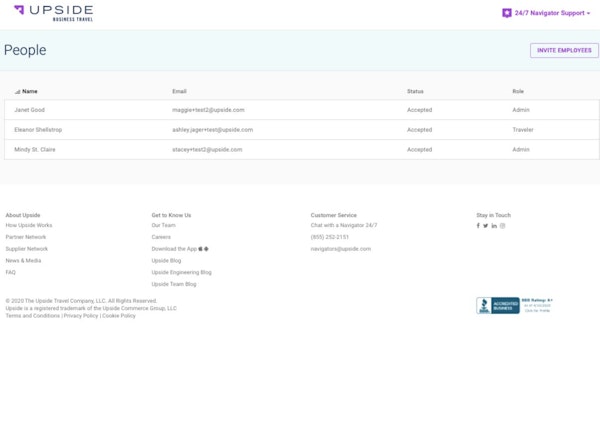Open the Careers footer link
This screenshot has height=429, width=600.
click(161, 237)
